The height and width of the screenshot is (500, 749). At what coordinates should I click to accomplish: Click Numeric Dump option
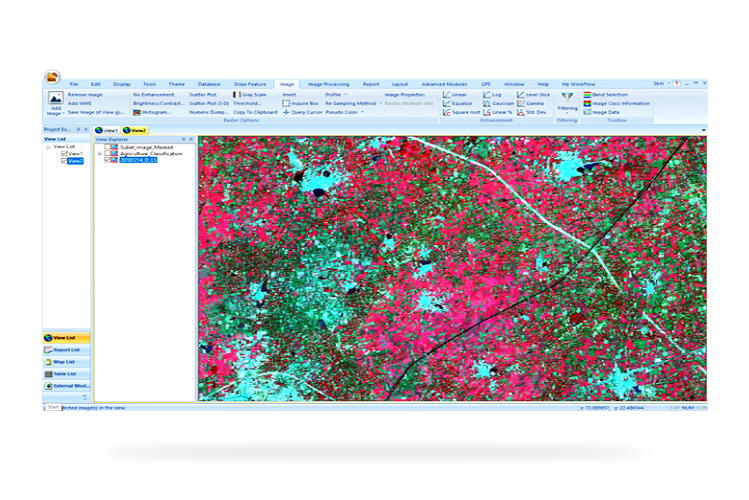pos(209,112)
